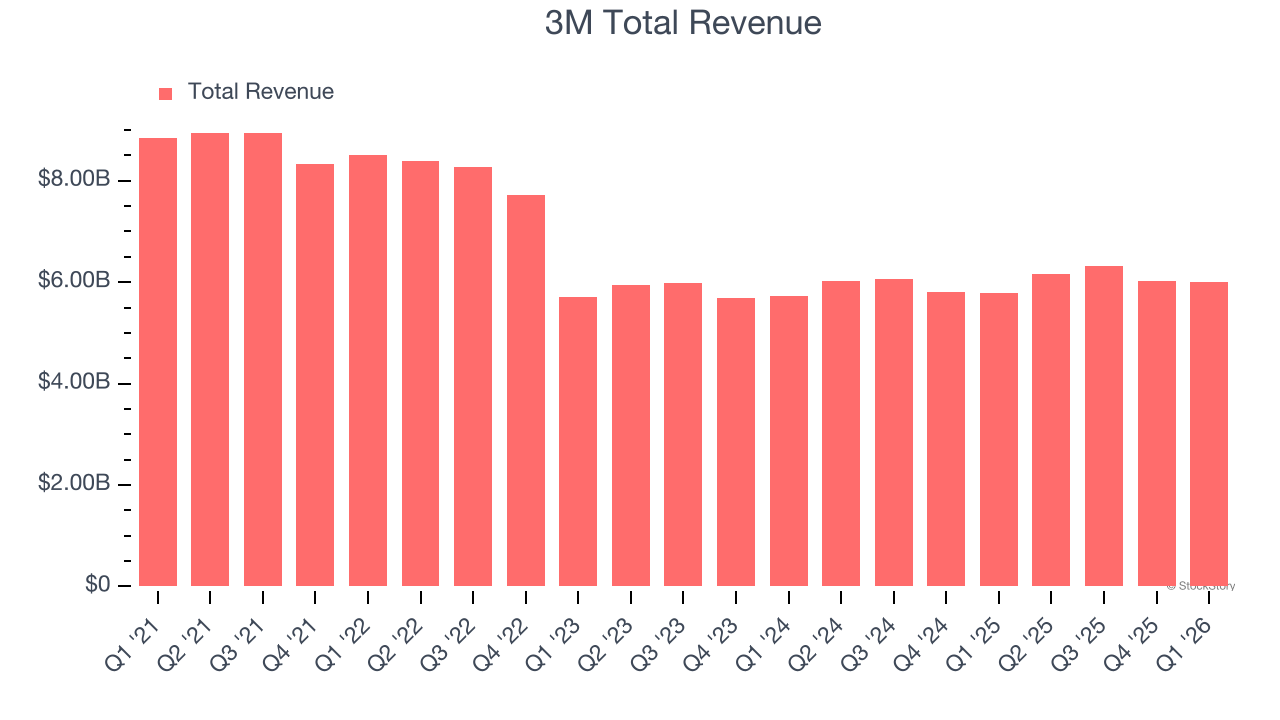Viewport: 1280px width, 720px height.
Task: Select the Q3 '24 revenue bar
Action: click(894, 432)
